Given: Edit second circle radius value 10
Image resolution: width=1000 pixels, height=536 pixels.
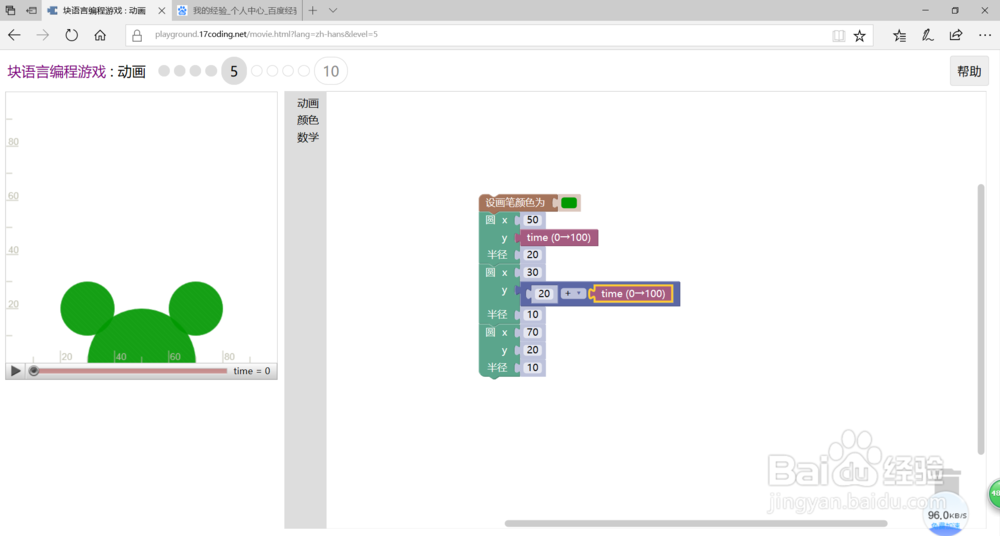Looking at the screenshot, I should [x=533, y=315].
